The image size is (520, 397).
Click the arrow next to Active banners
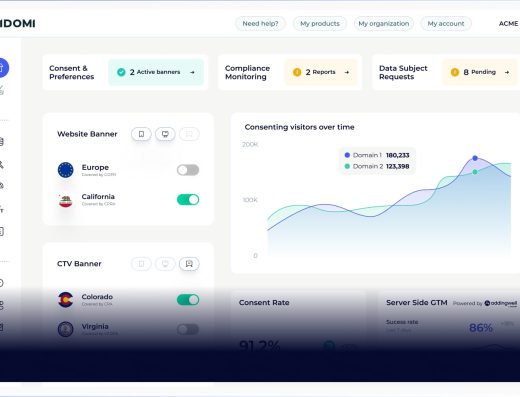[192, 72]
